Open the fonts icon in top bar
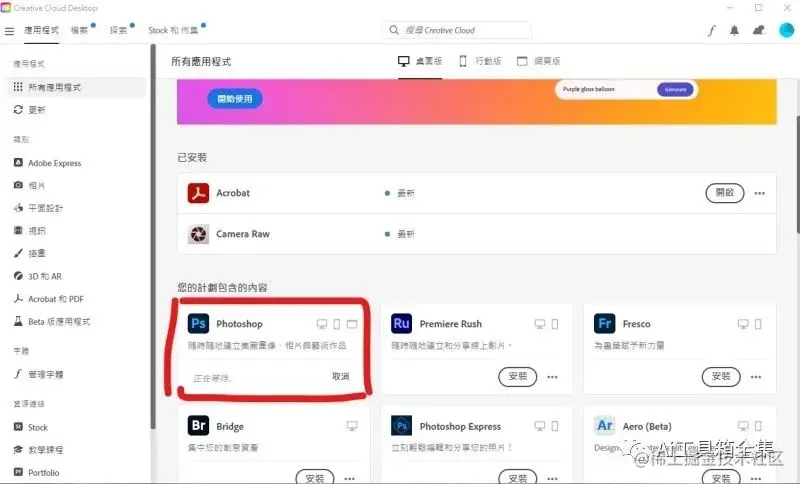The width and height of the screenshot is (800, 484). point(711,31)
